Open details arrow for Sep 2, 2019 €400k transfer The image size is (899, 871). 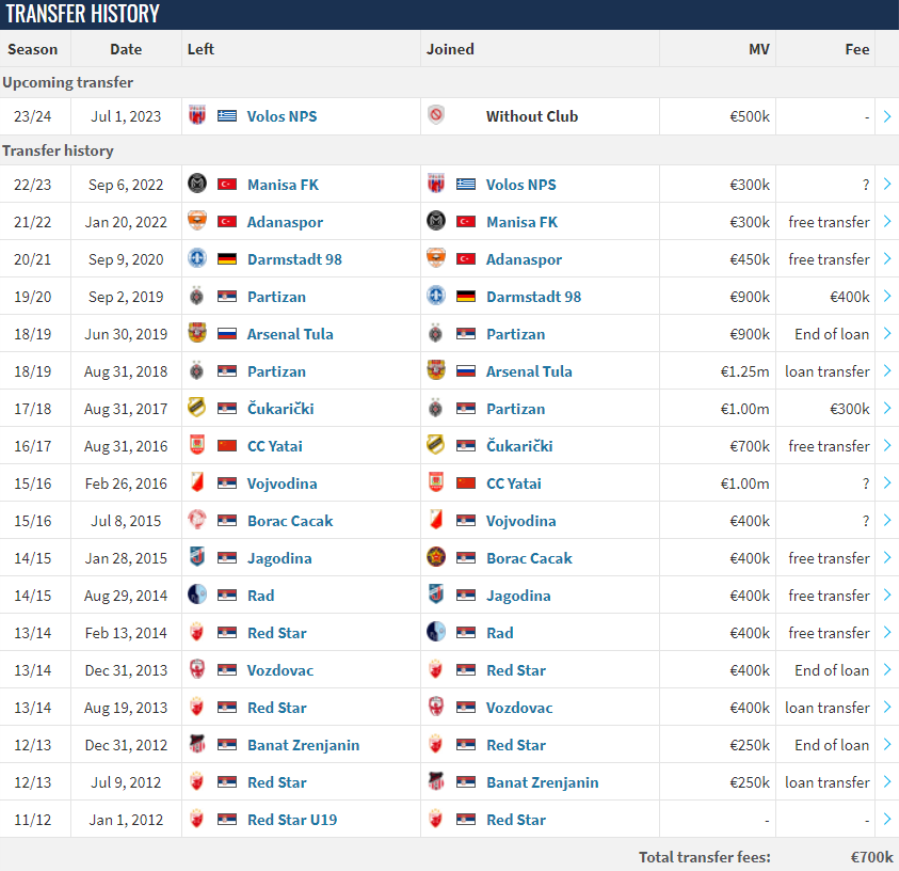pyautogui.click(x=887, y=296)
